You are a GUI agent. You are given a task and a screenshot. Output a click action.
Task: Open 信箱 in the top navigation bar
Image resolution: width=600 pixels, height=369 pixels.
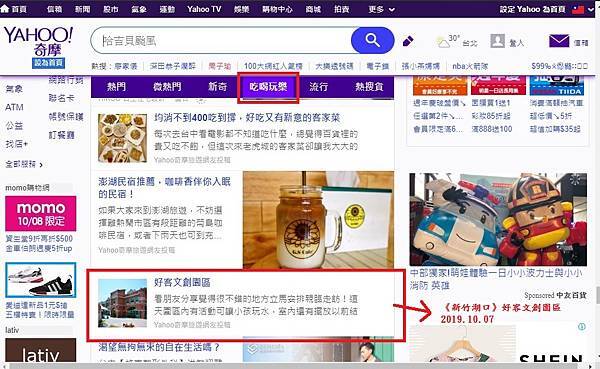(54, 9)
